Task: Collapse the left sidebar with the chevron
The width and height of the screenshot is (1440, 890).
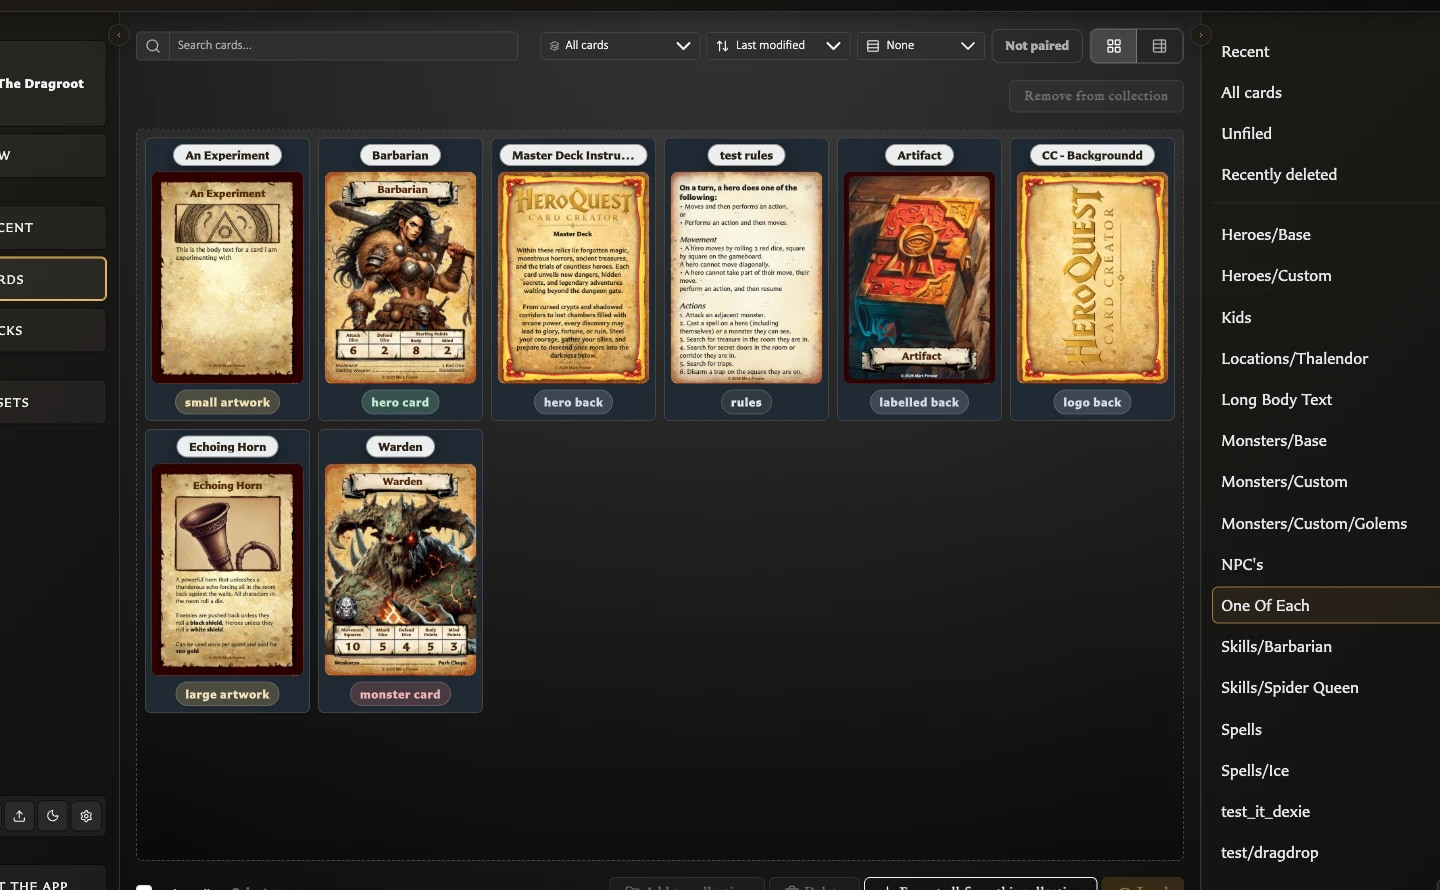Action: (x=118, y=35)
